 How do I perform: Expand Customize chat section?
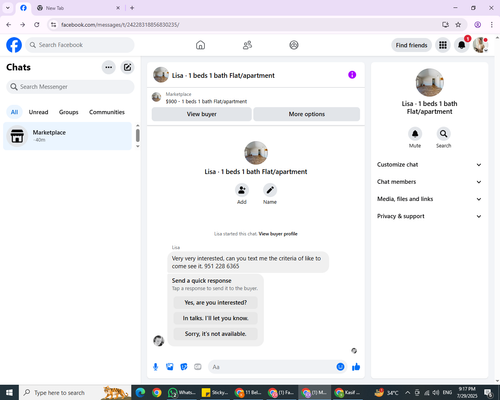click(429, 165)
